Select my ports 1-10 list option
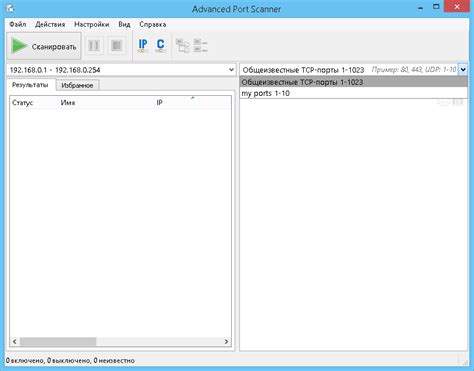Viewport: 474px width, 371px height. click(353, 93)
